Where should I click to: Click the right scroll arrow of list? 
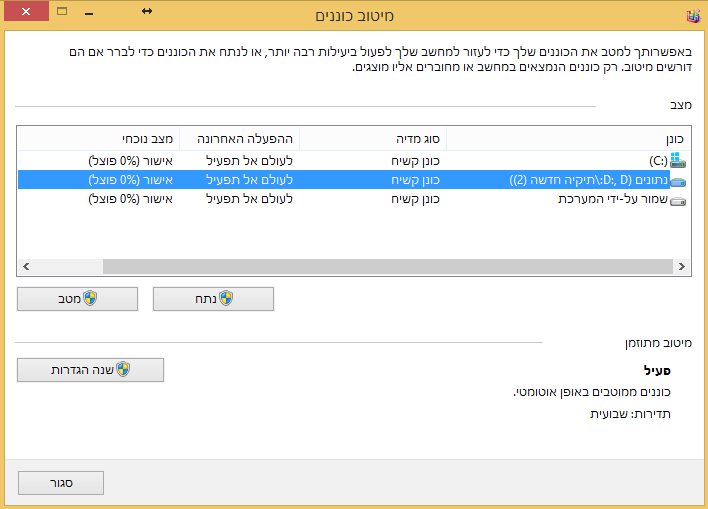tap(682, 266)
